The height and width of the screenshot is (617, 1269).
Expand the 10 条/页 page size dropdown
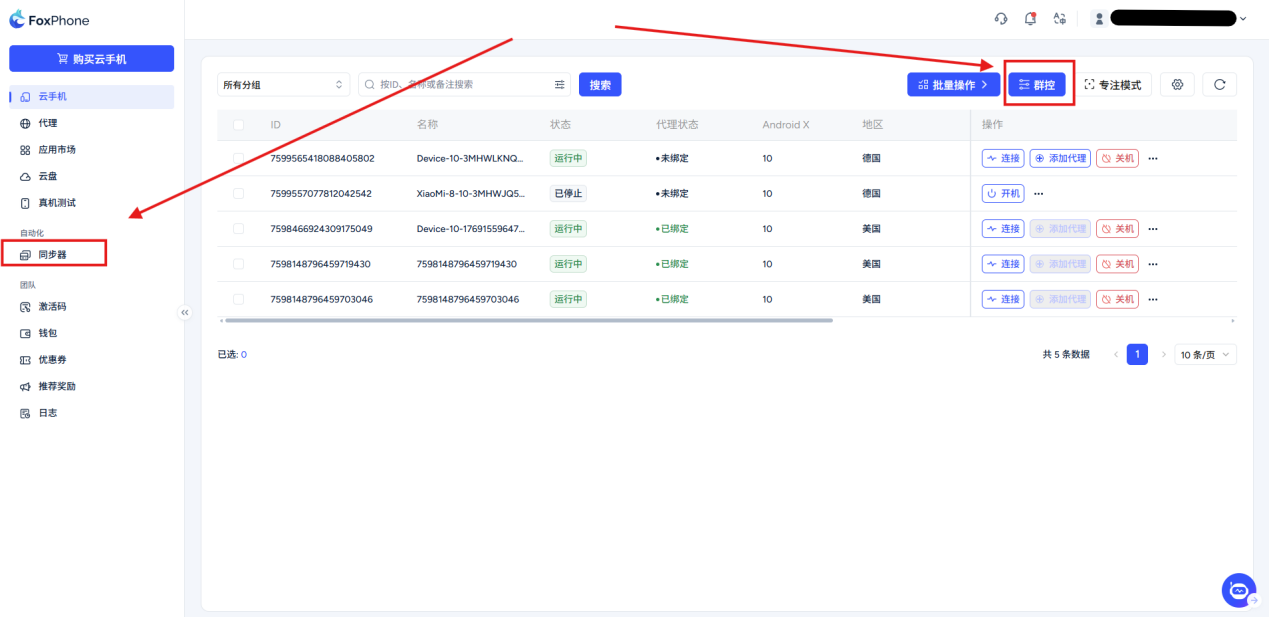[x=1206, y=355]
